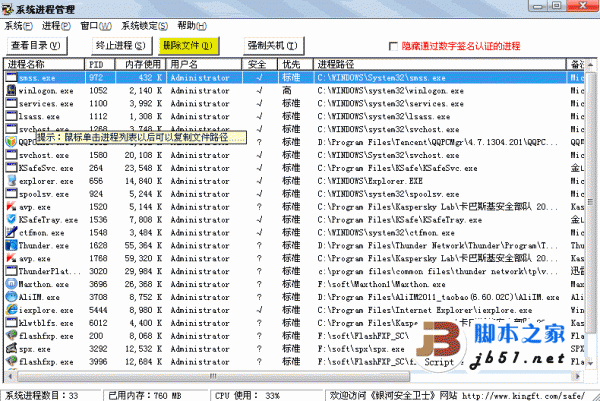
Task: Click the 查看目录(V) button
Action: pyautogui.click(x=37, y=46)
